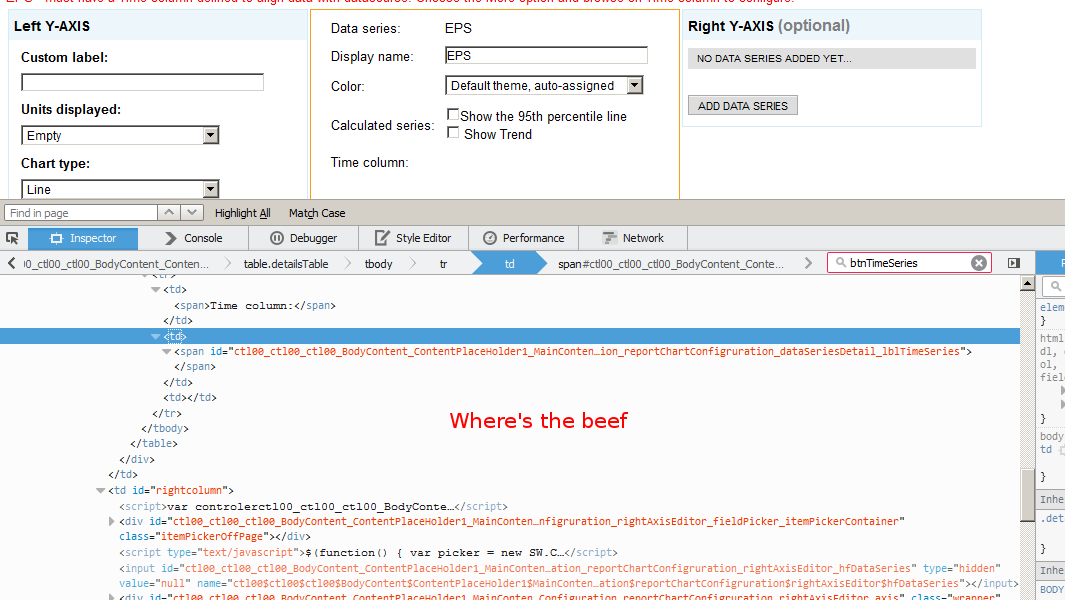Click the Find in page field

[81, 213]
